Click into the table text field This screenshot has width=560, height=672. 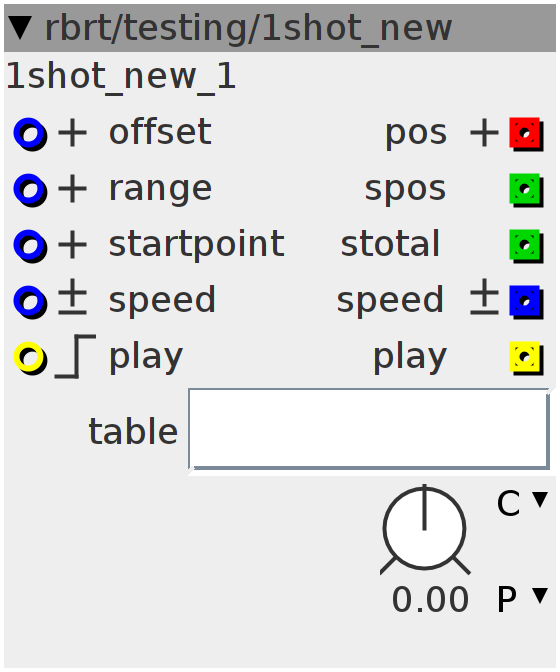click(369, 429)
